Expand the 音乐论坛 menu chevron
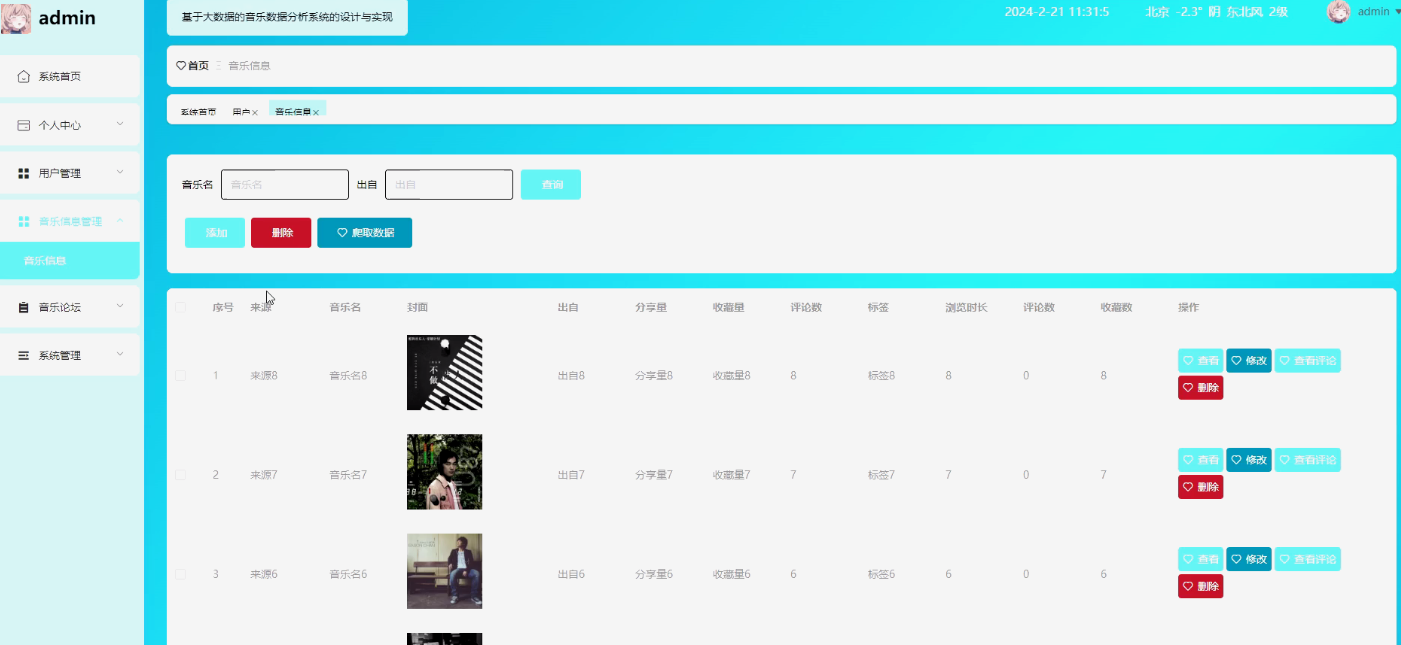 [120, 306]
